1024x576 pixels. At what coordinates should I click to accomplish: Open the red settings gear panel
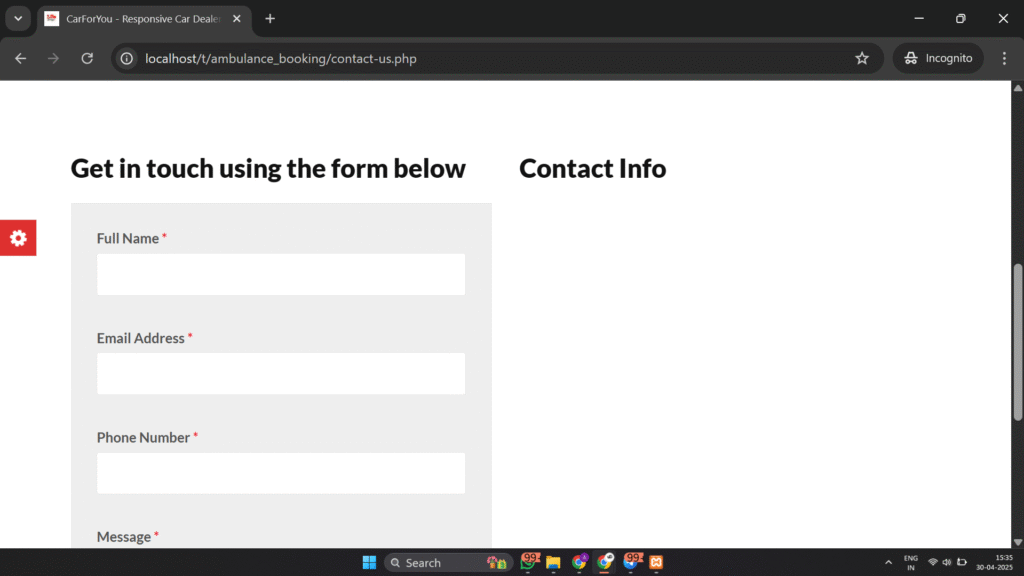pos(18,238)
